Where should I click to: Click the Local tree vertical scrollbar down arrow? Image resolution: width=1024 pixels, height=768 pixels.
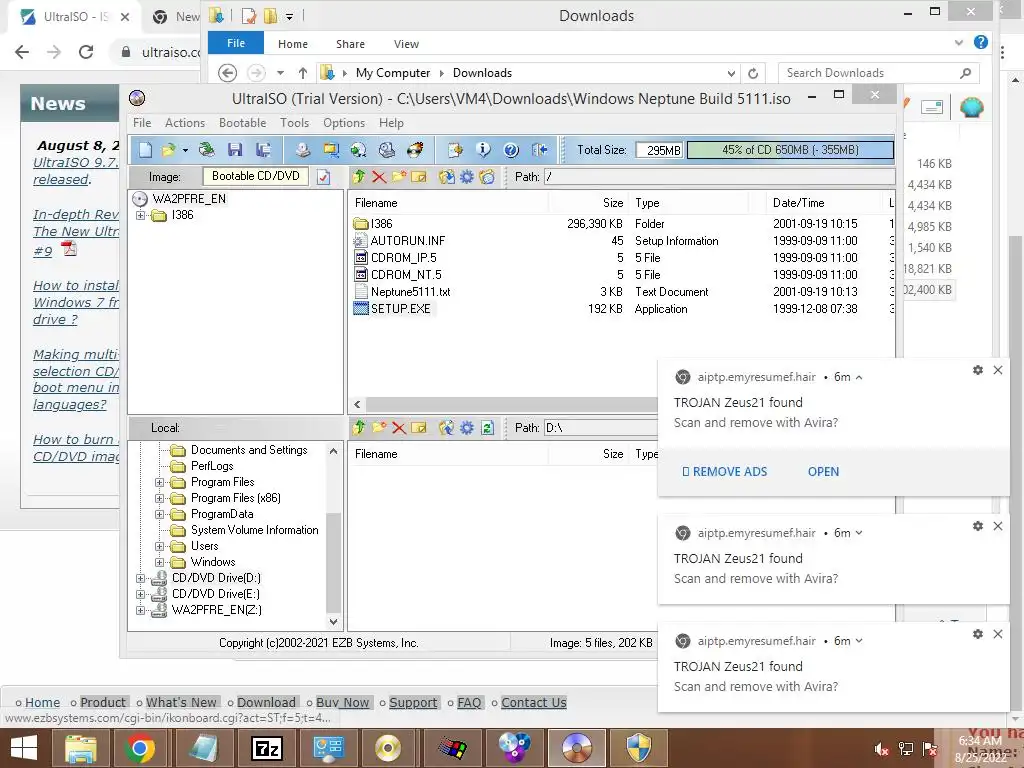[334, 622]
